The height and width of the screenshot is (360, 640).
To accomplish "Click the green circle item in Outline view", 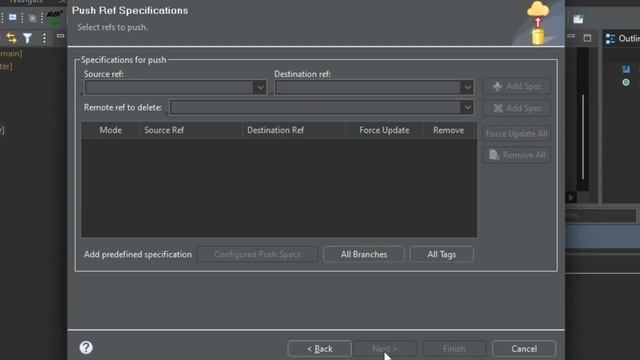I will click(x=626, y=82).
